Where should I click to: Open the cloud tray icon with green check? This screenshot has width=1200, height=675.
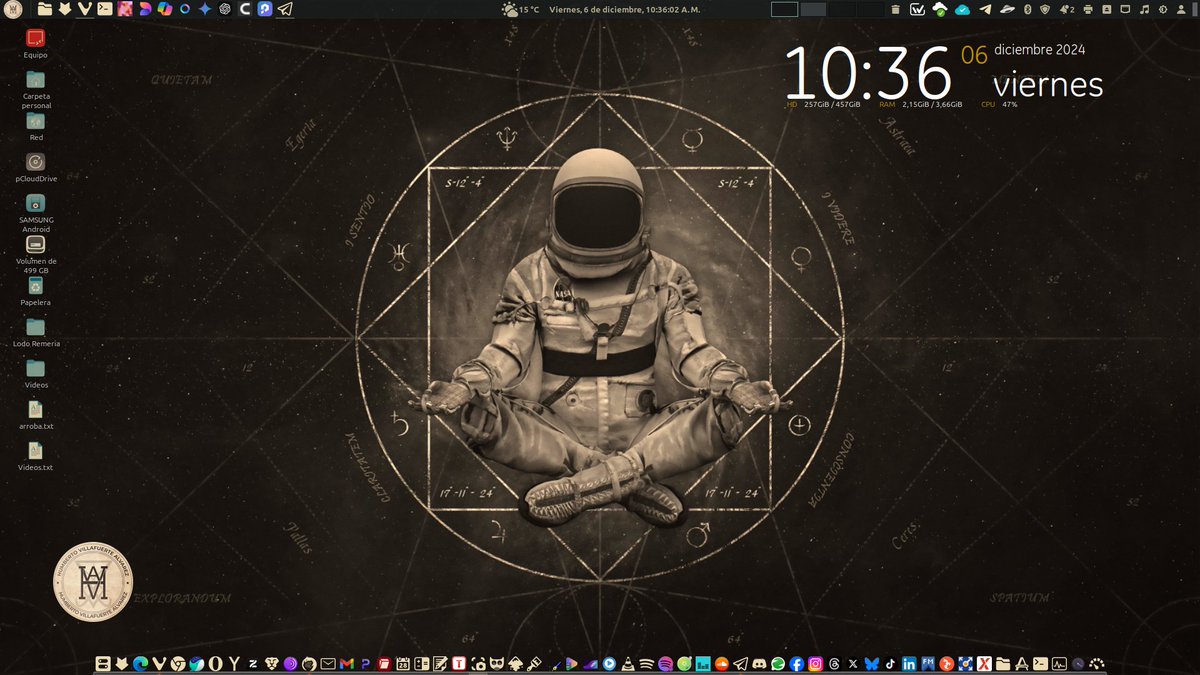click(x=940, y=9)
